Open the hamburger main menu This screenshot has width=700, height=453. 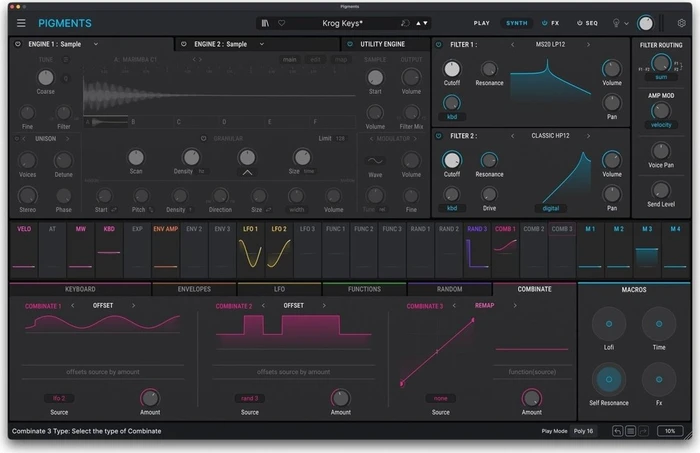[x=21, y=23]
